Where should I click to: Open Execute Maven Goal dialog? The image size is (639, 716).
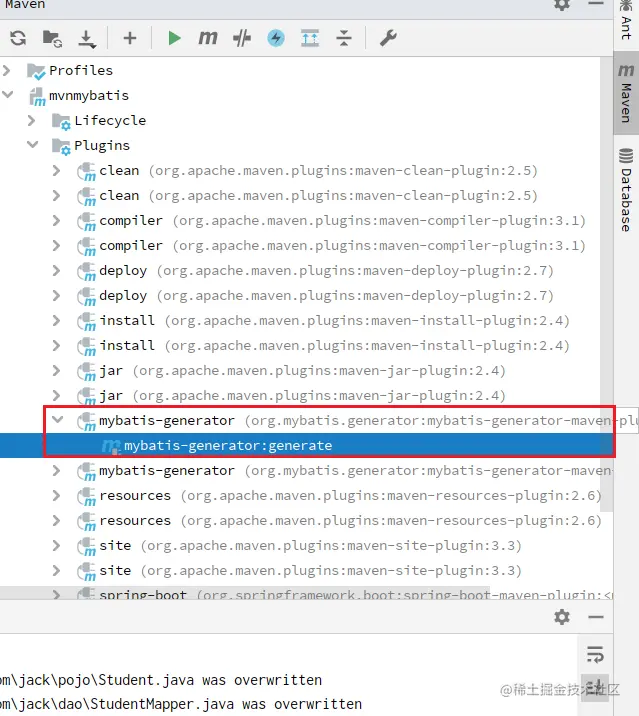[x=208, y=38]
